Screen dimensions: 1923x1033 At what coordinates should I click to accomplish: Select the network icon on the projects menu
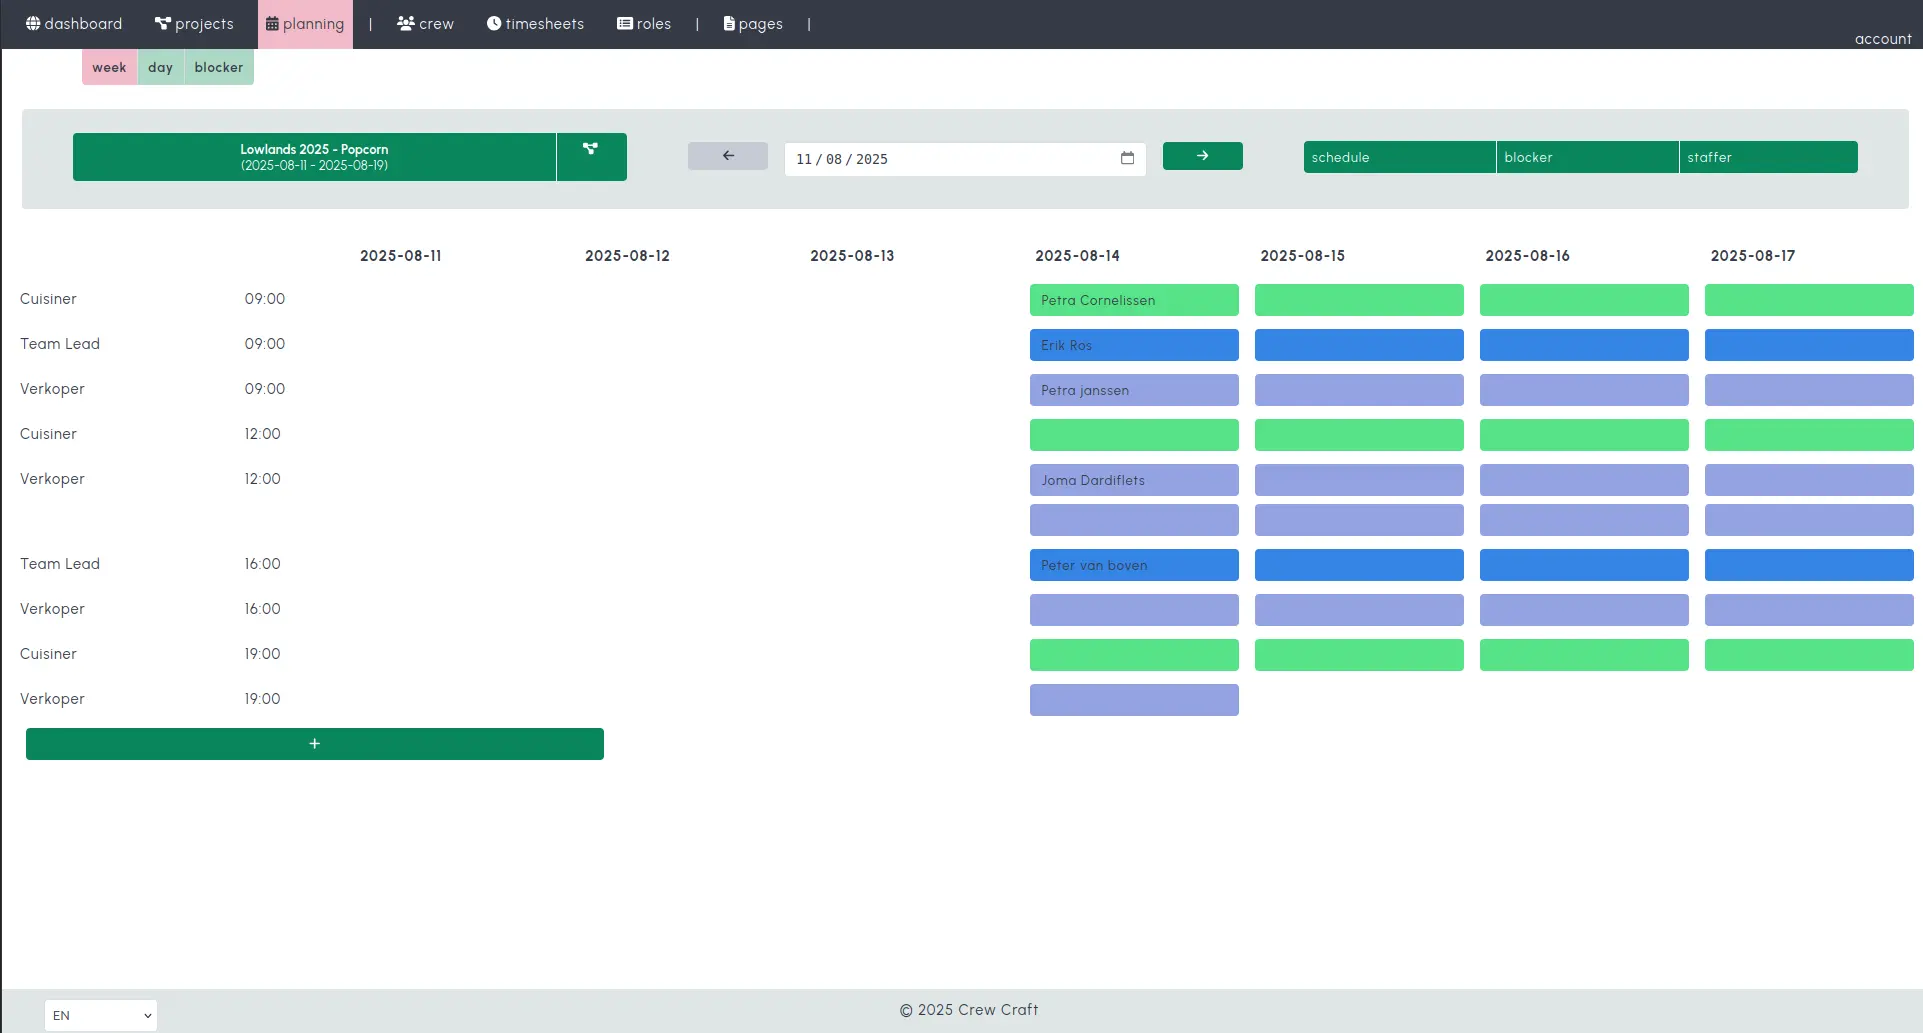(162, 22)
